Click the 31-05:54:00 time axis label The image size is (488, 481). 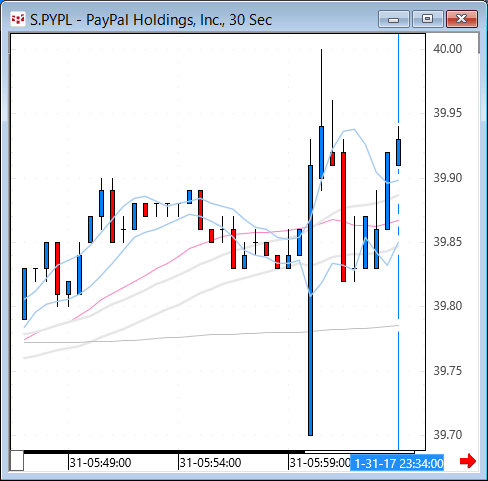point(210,463)
